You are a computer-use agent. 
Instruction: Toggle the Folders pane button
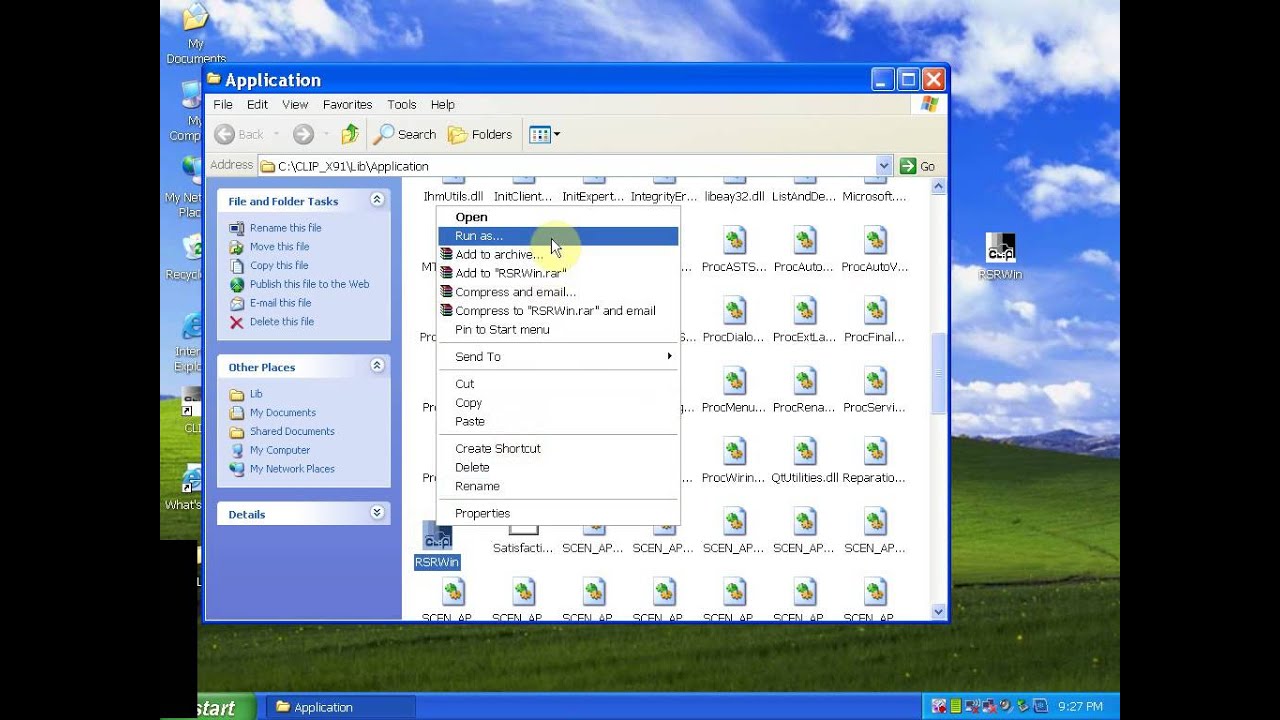coord(479,134)
